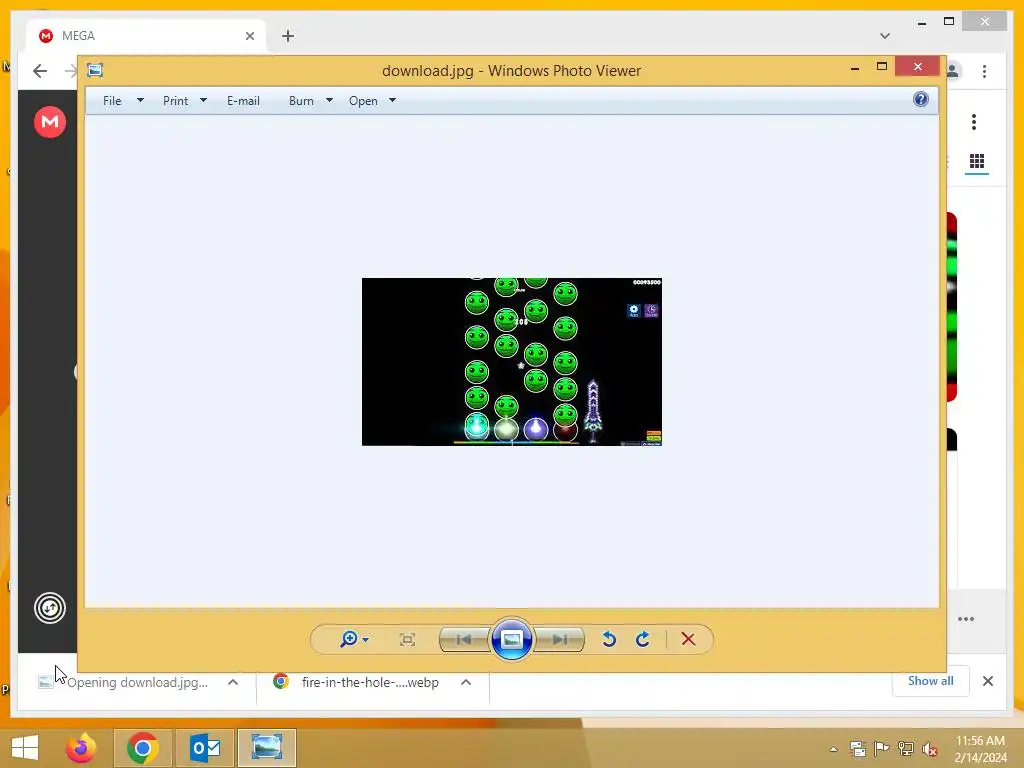The image size is (1024, 768).
Task: Click the displayed download.jpg game image
Action: (x=511, y=362)
